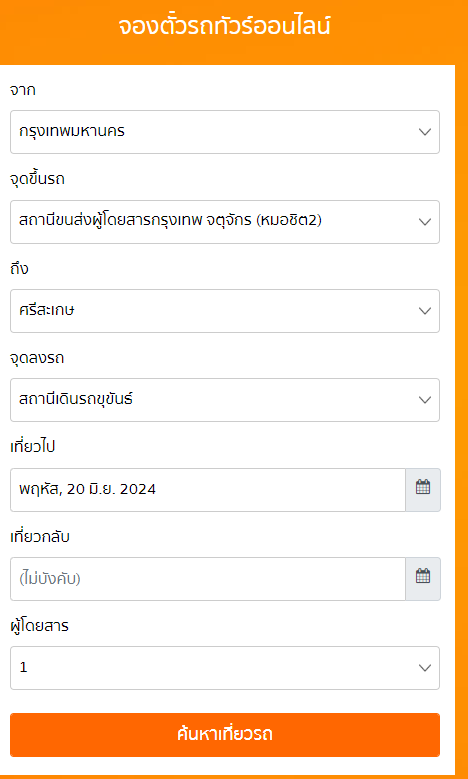
Task: Focus the return date field (ไม่บังคับ)
Action: (x=208, y=579)
